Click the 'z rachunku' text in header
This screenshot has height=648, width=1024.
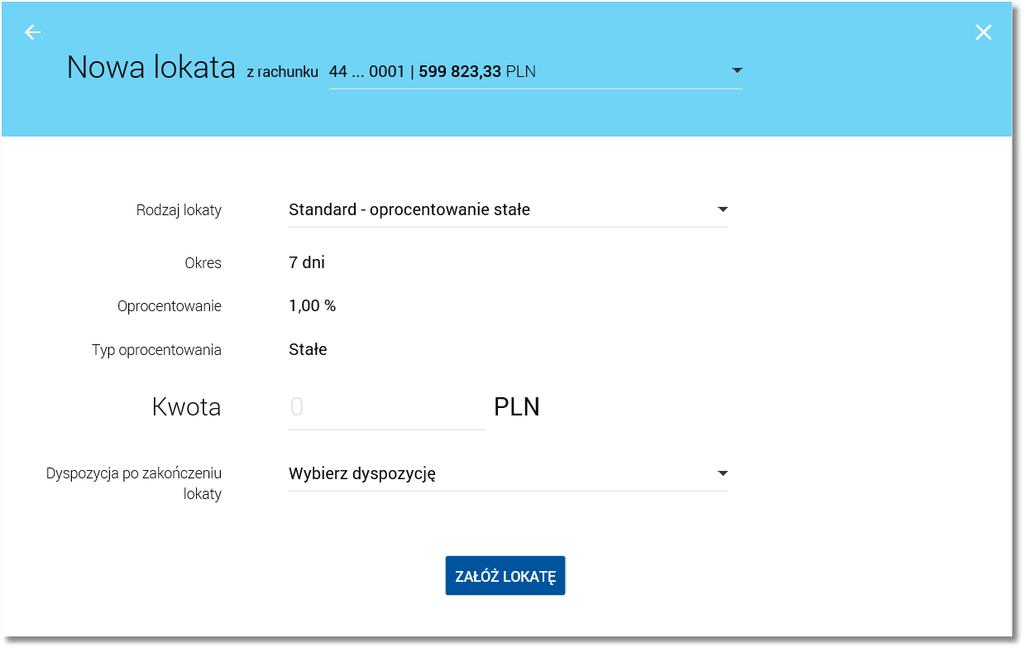coord(282,72)
